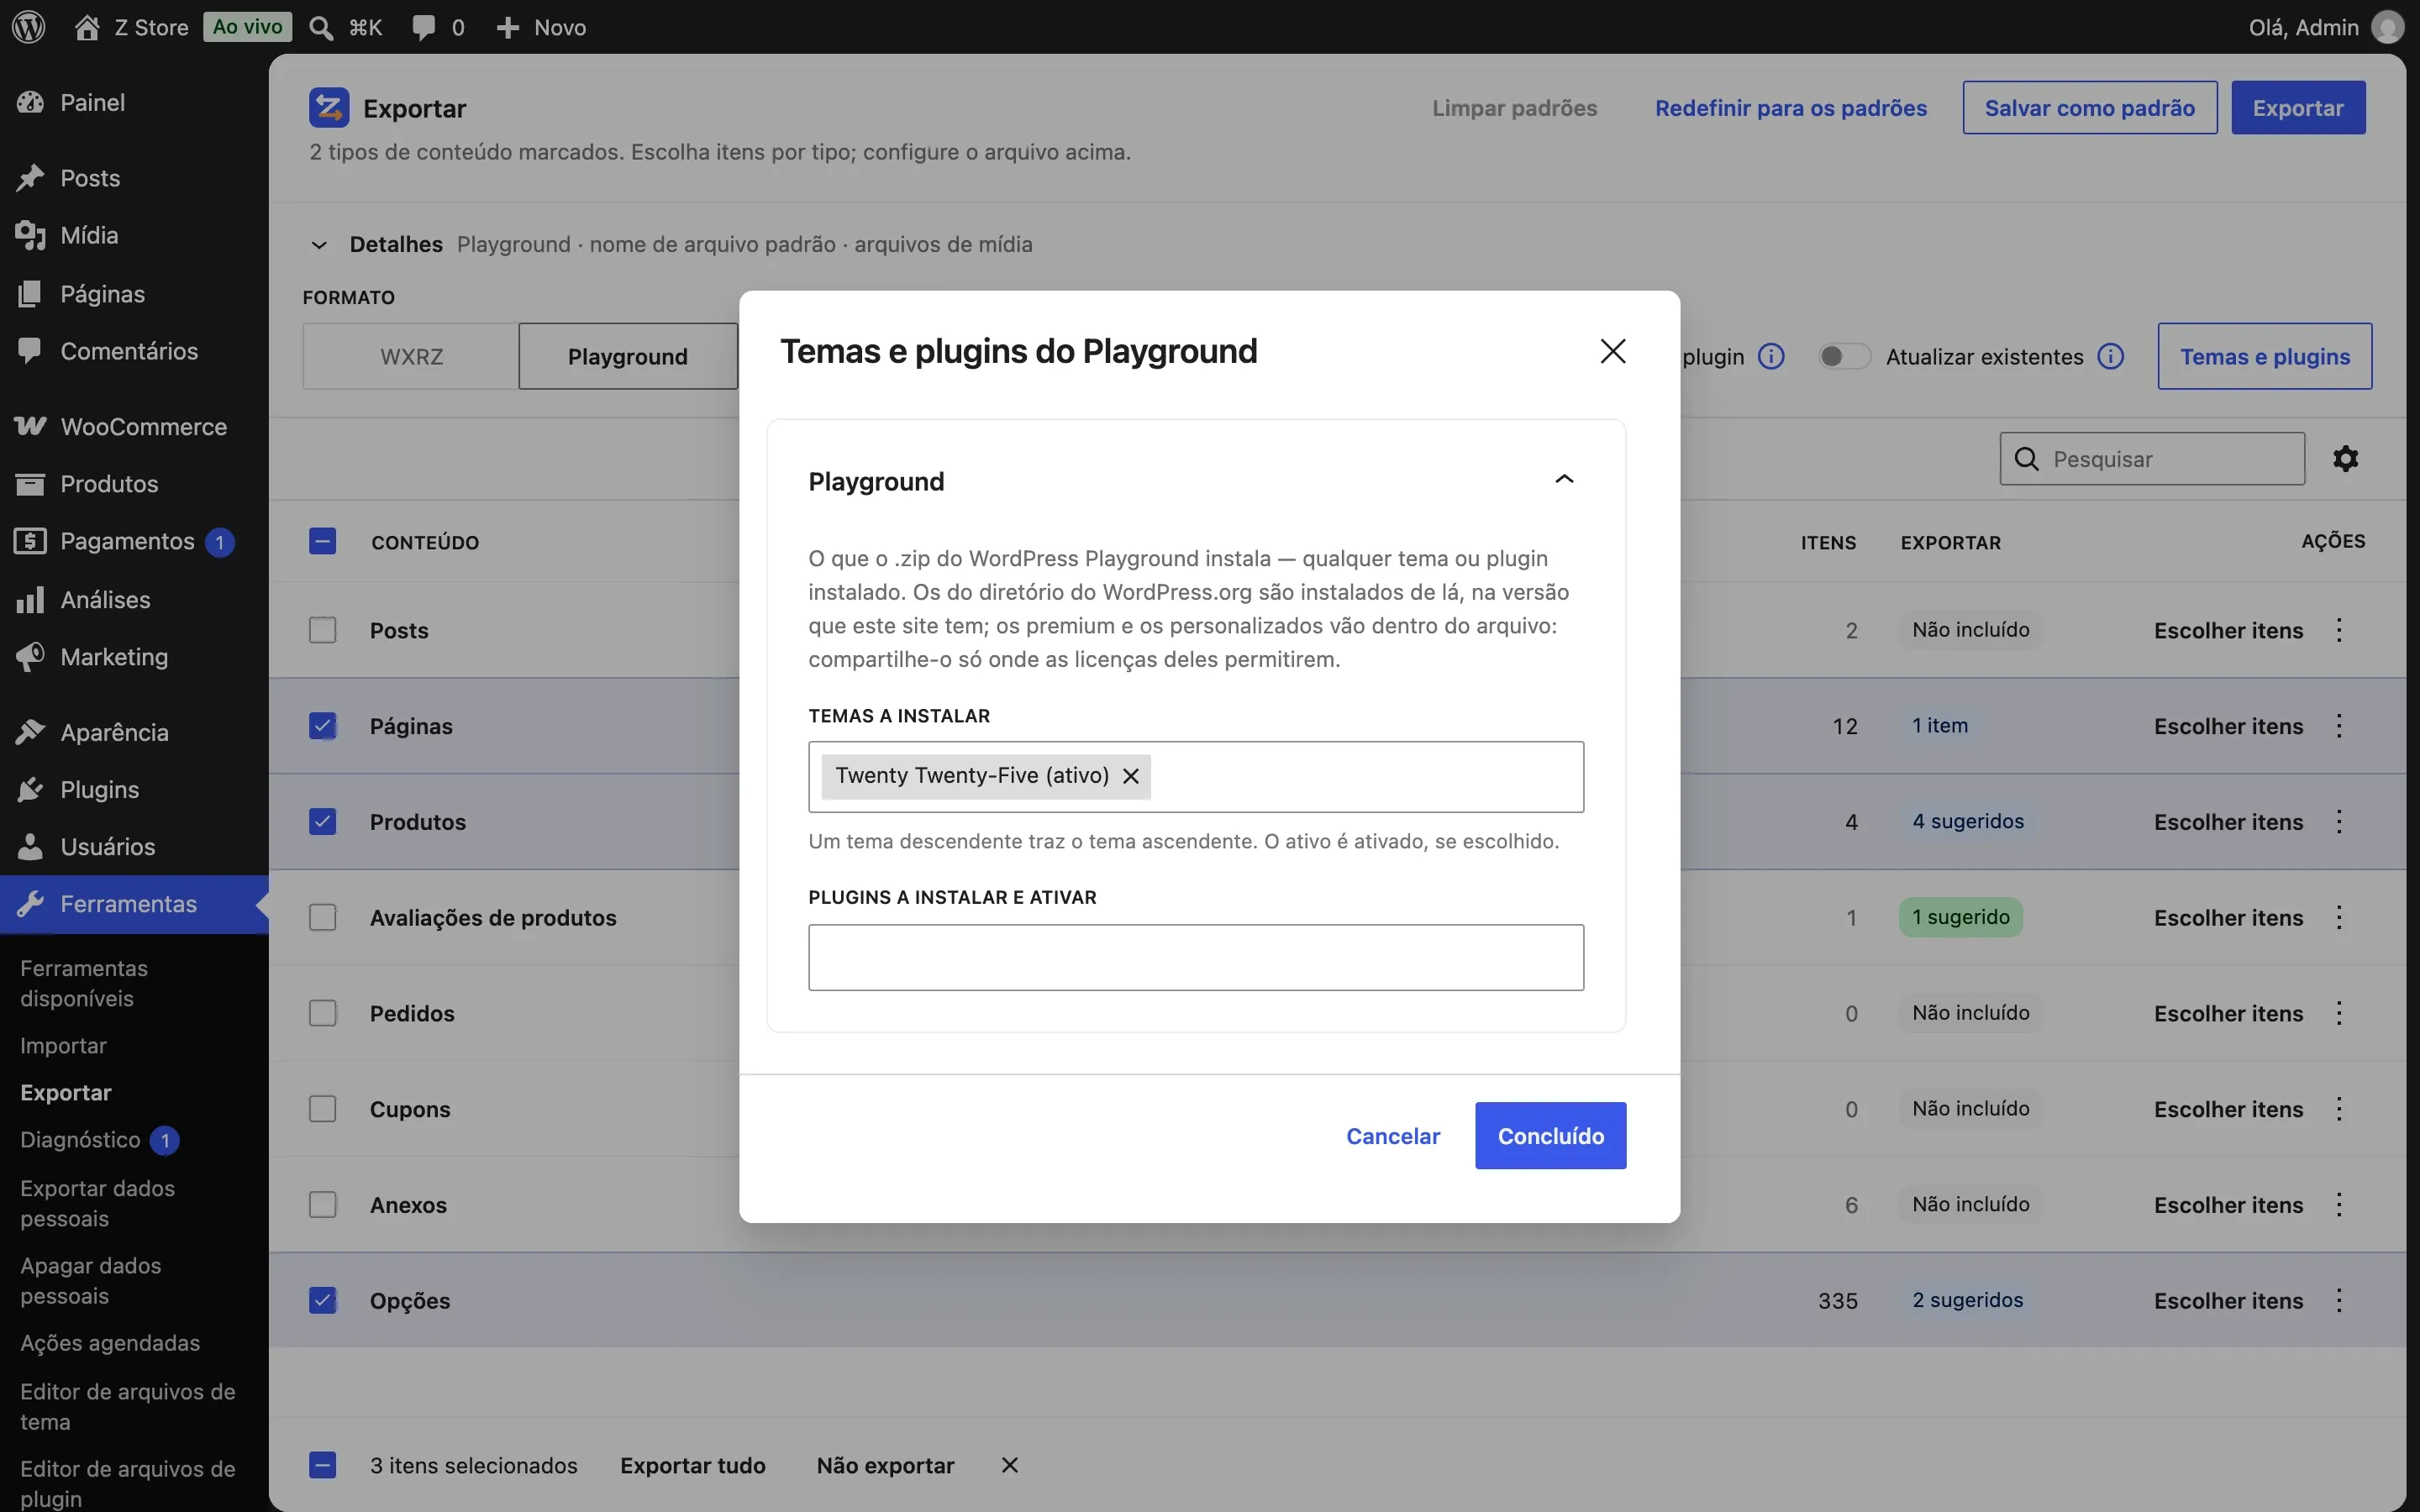Image resolution: width=2420 pixels, height=1512 pixels.
Task: Click Escolher itens for Anexos
Action: tap(2228, 1205)
